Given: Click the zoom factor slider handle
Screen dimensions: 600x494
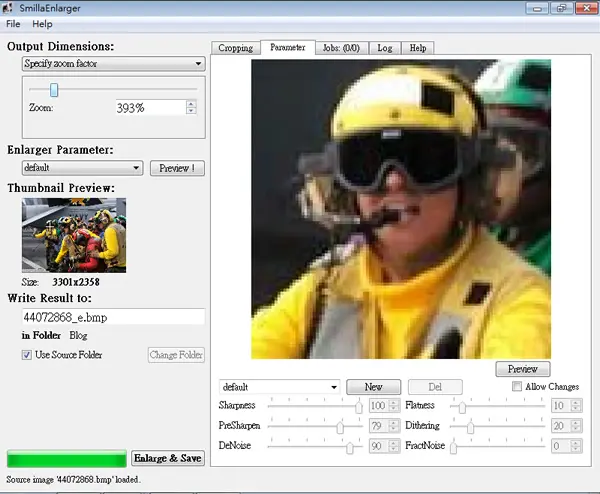Looking at the screenshot, I should 54,90.
